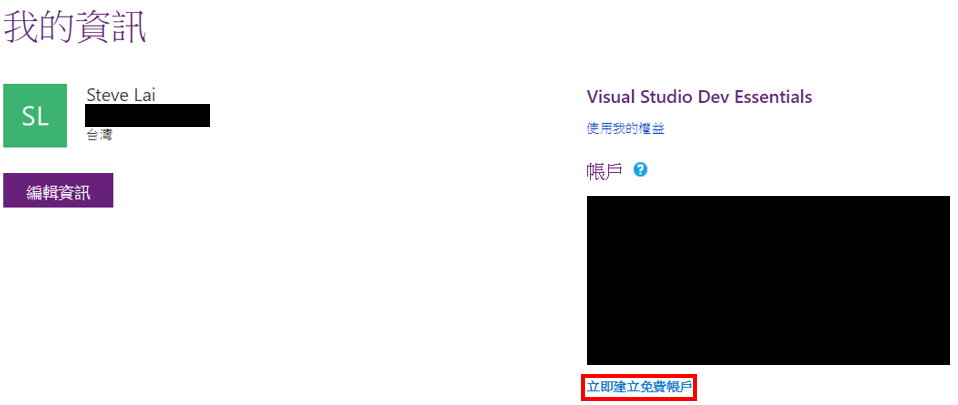This screenshot has height=405, width=958.
Task: Open the 使用我的權益 link
Action: pos(626,129)
